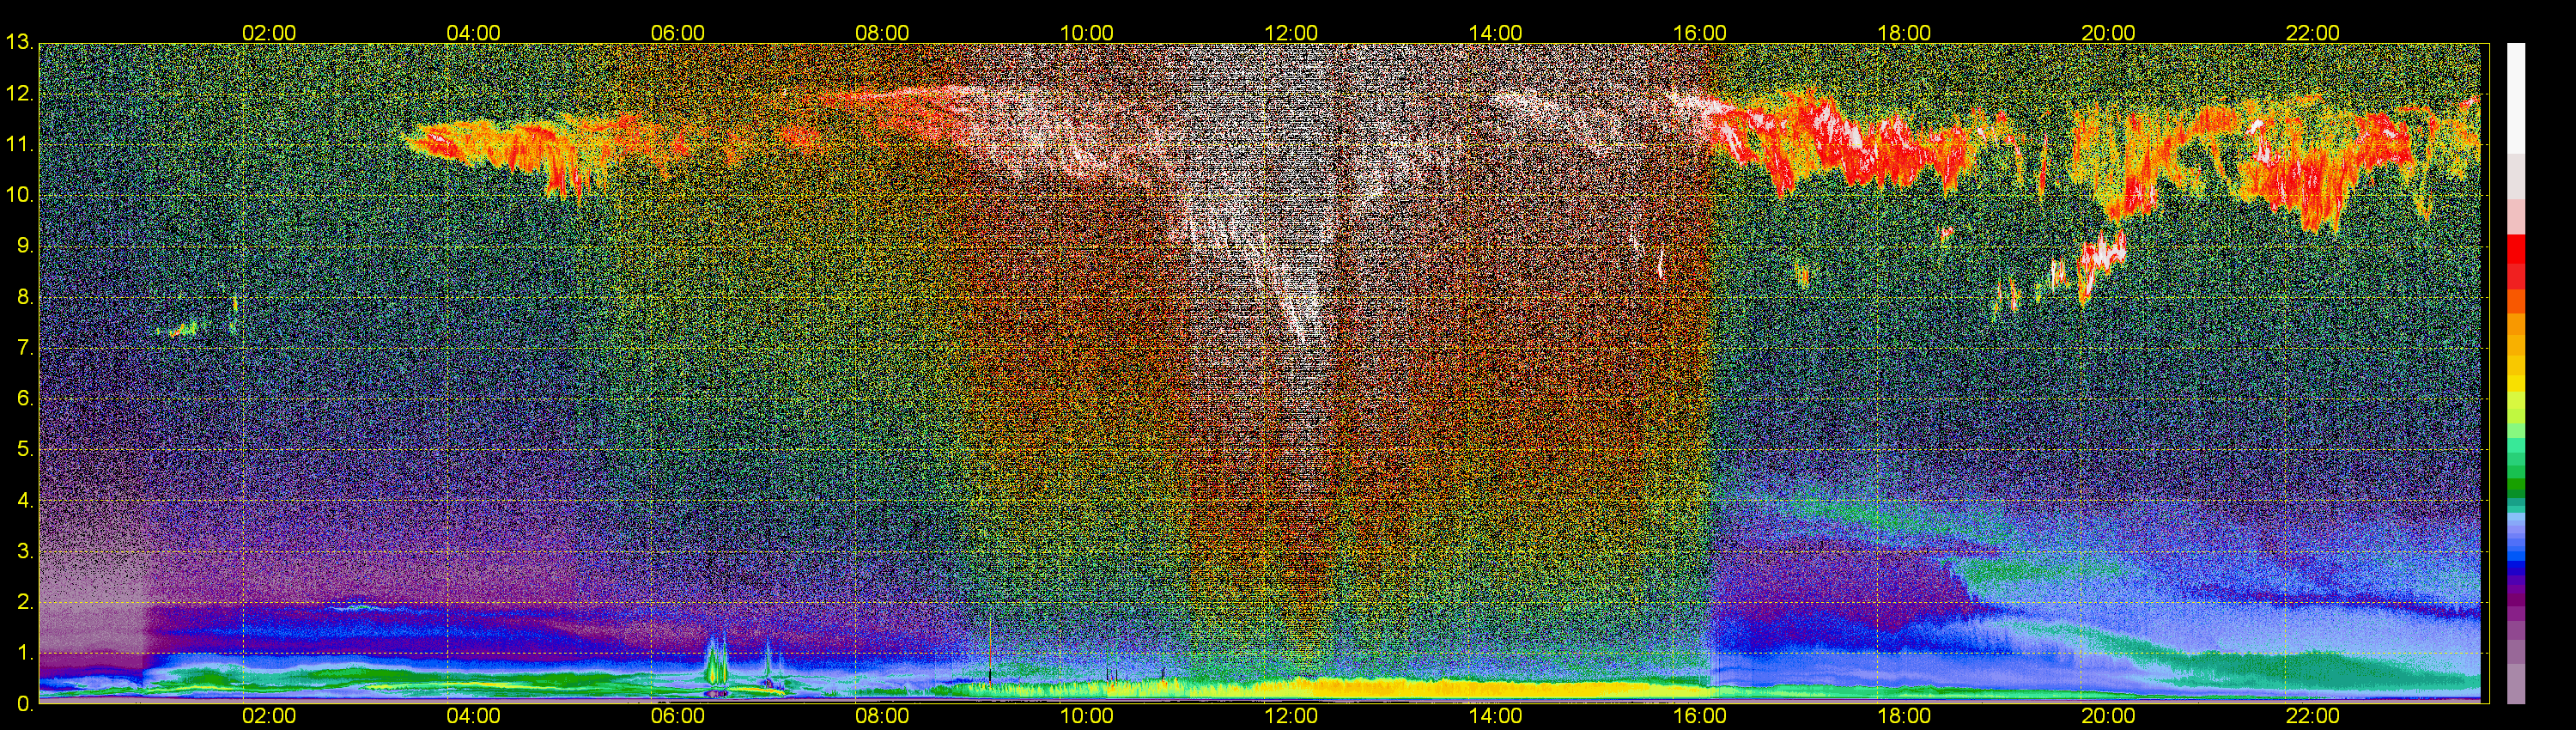Click altitude label 1 on the height axis
Image resolution: width=2576 pixels, height=730 pixels.
[x=24, y=653]
